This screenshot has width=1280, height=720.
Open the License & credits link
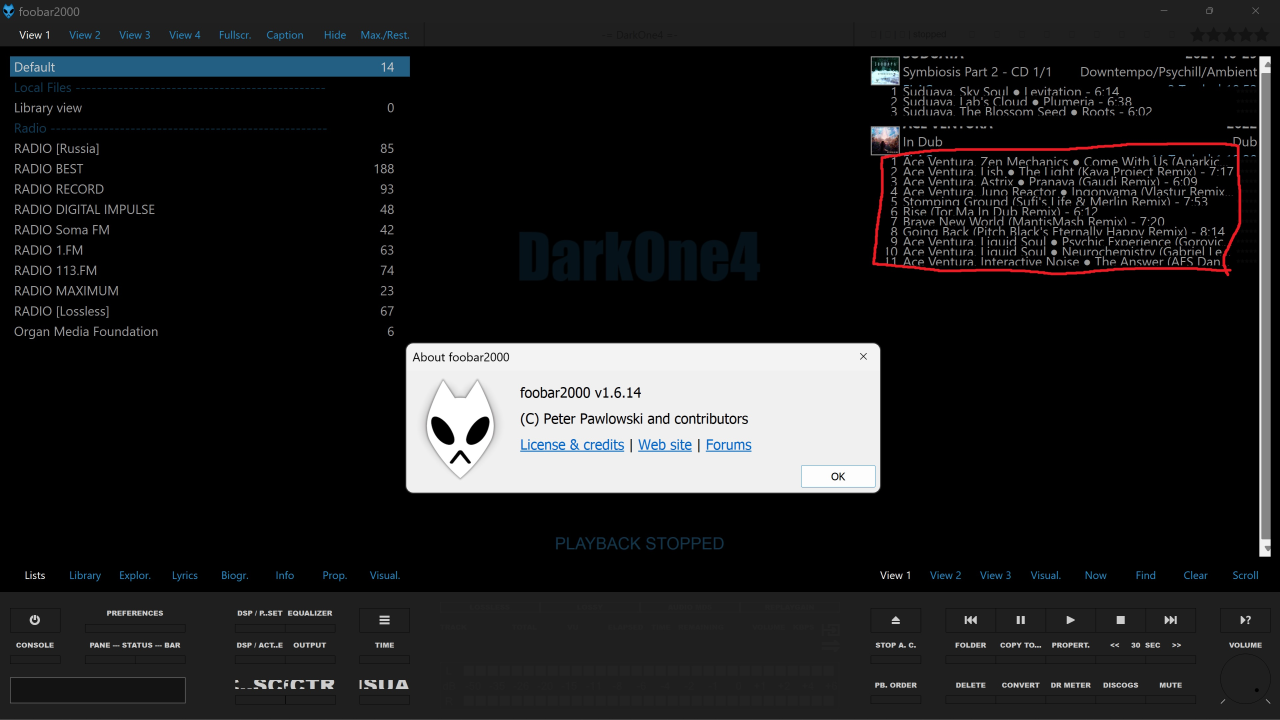[572, 445]
